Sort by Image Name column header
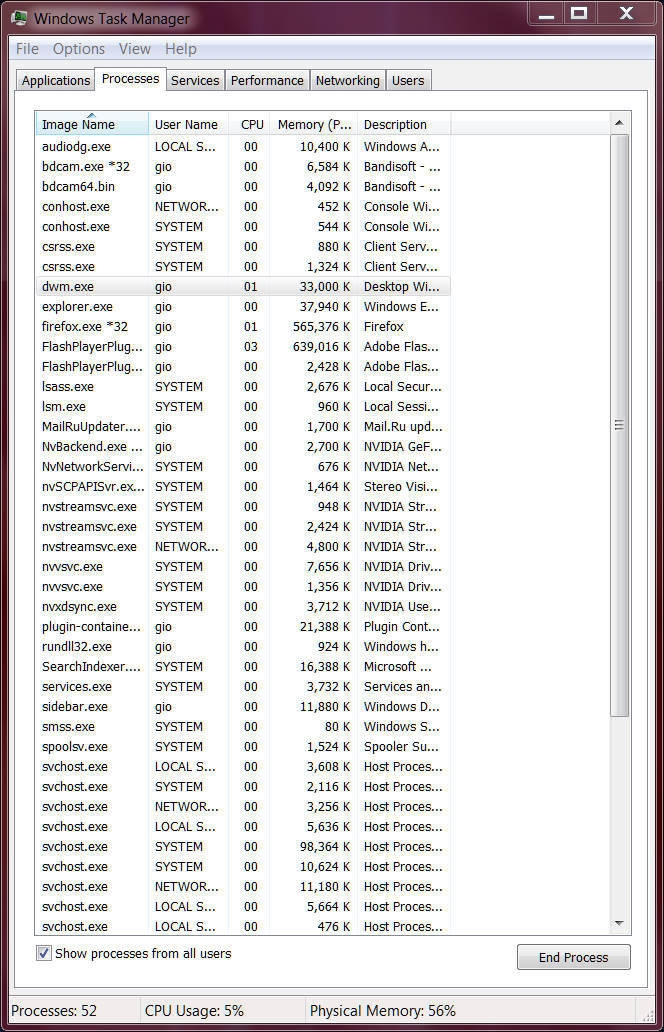This screenshot has height=1032, width=664. pyautogui.click(x=91, y=124)
